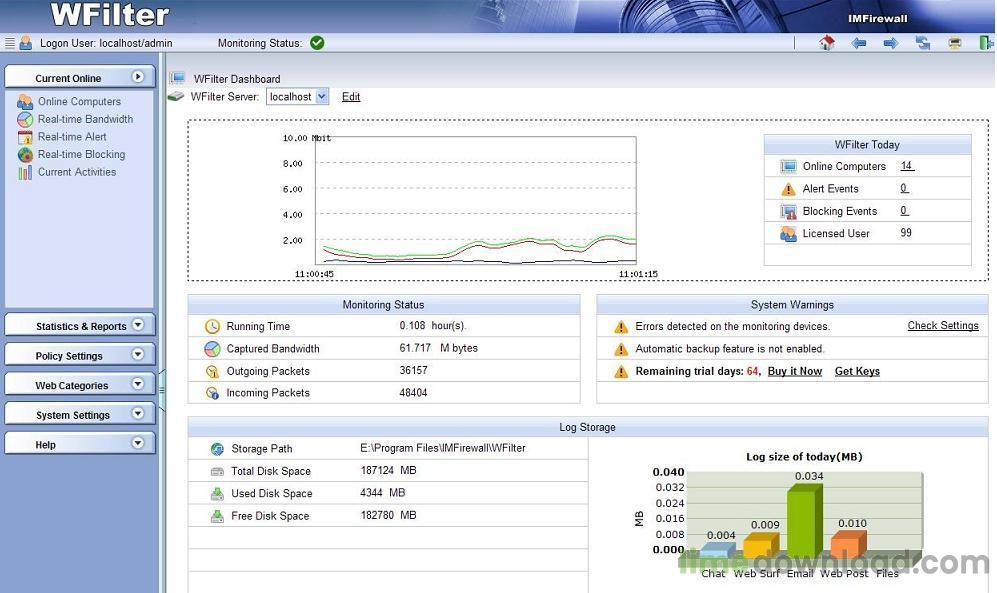Open Alert Events count link

[904, 188]
